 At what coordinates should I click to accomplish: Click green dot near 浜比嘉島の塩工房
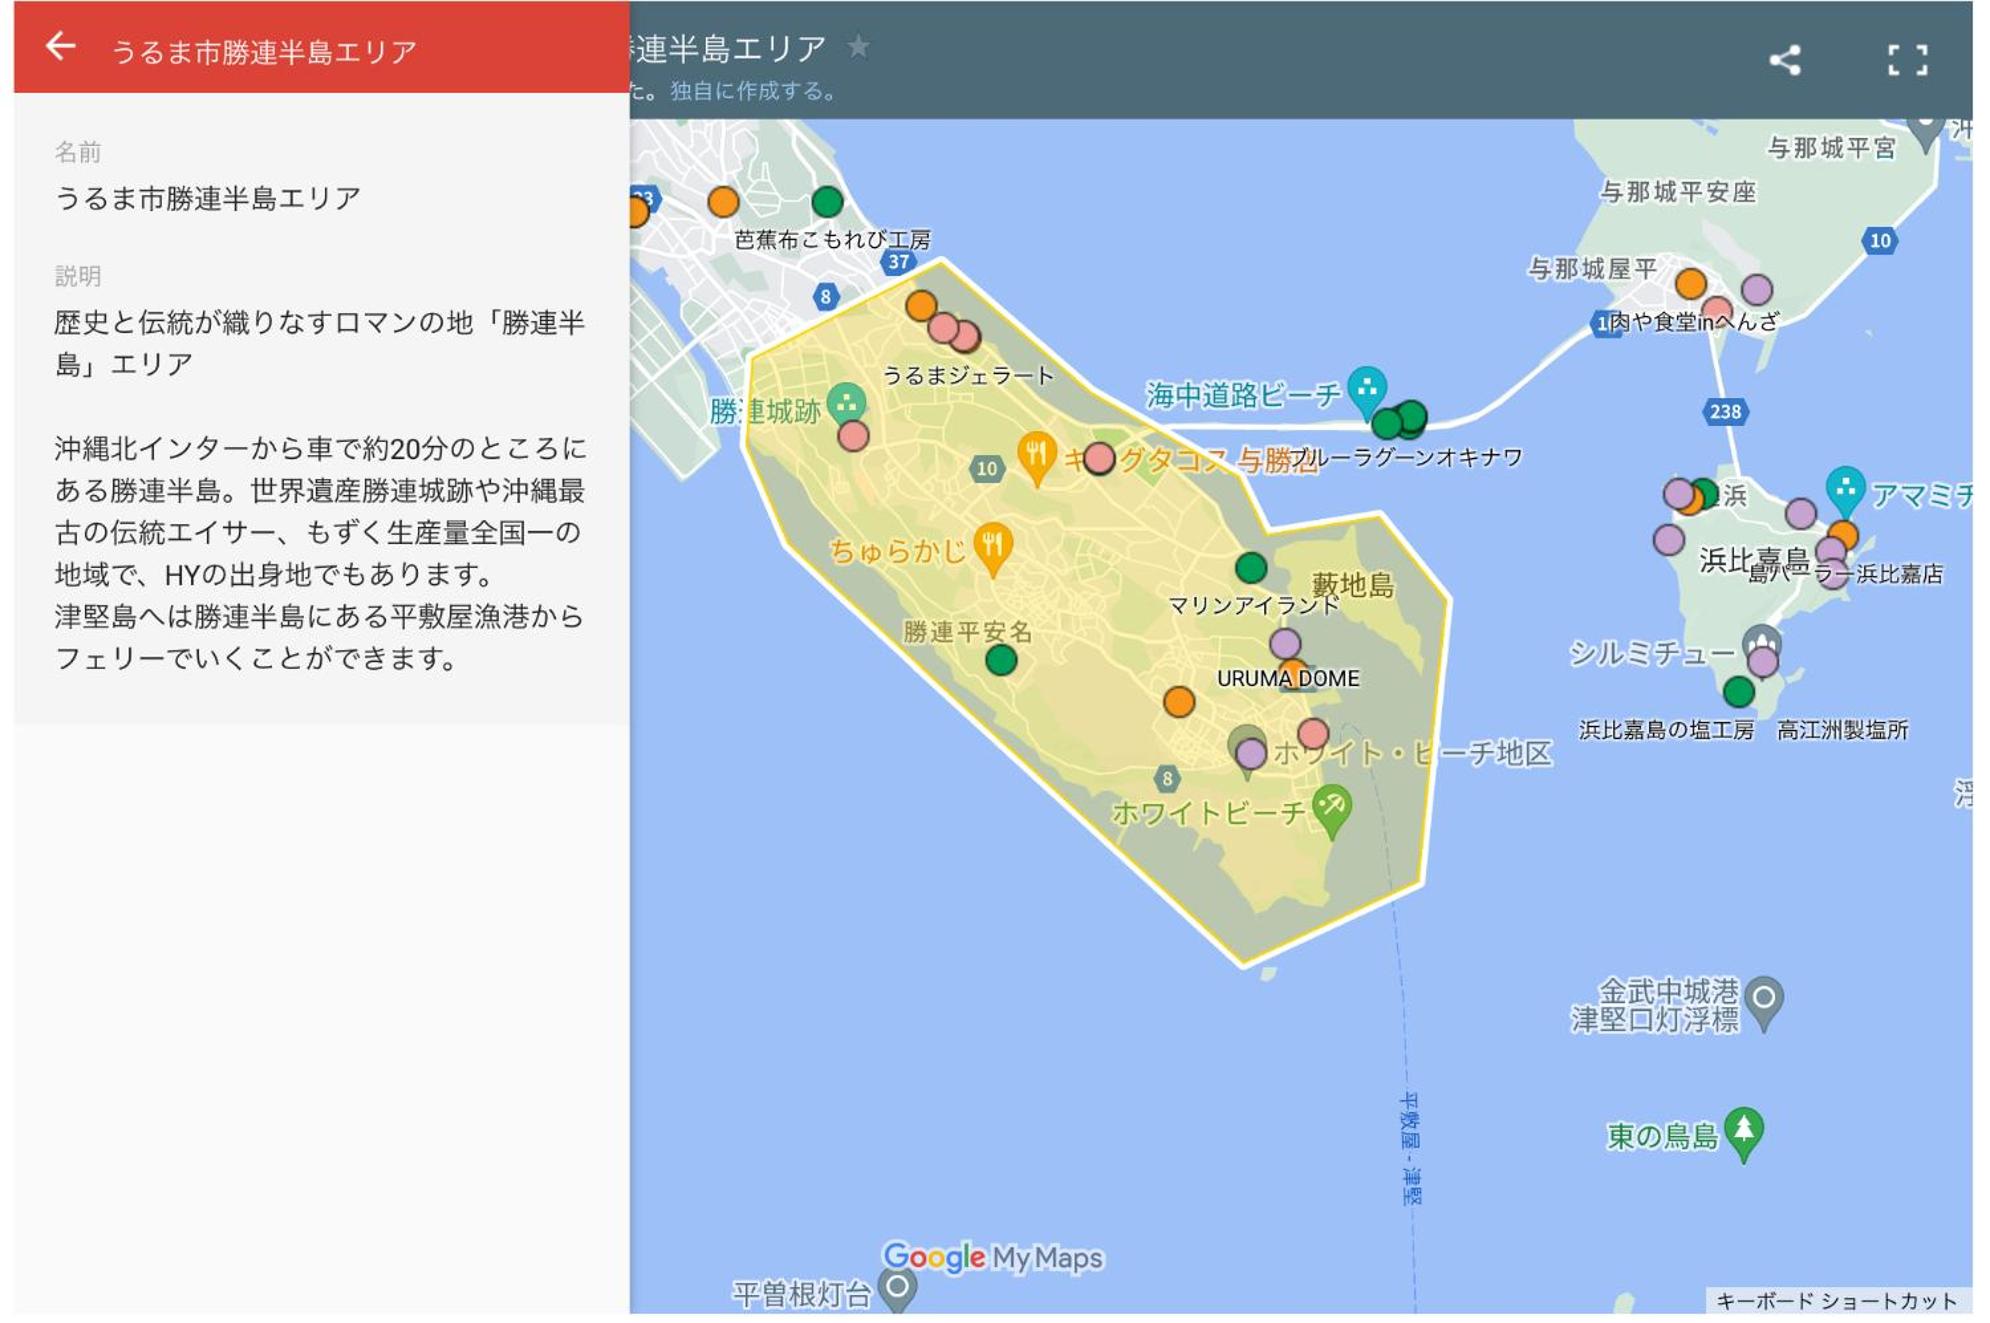tap(1739, 691)
